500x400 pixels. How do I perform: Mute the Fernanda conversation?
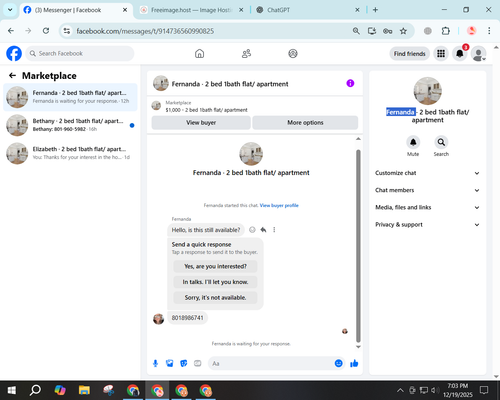click(x=413, y=142)
